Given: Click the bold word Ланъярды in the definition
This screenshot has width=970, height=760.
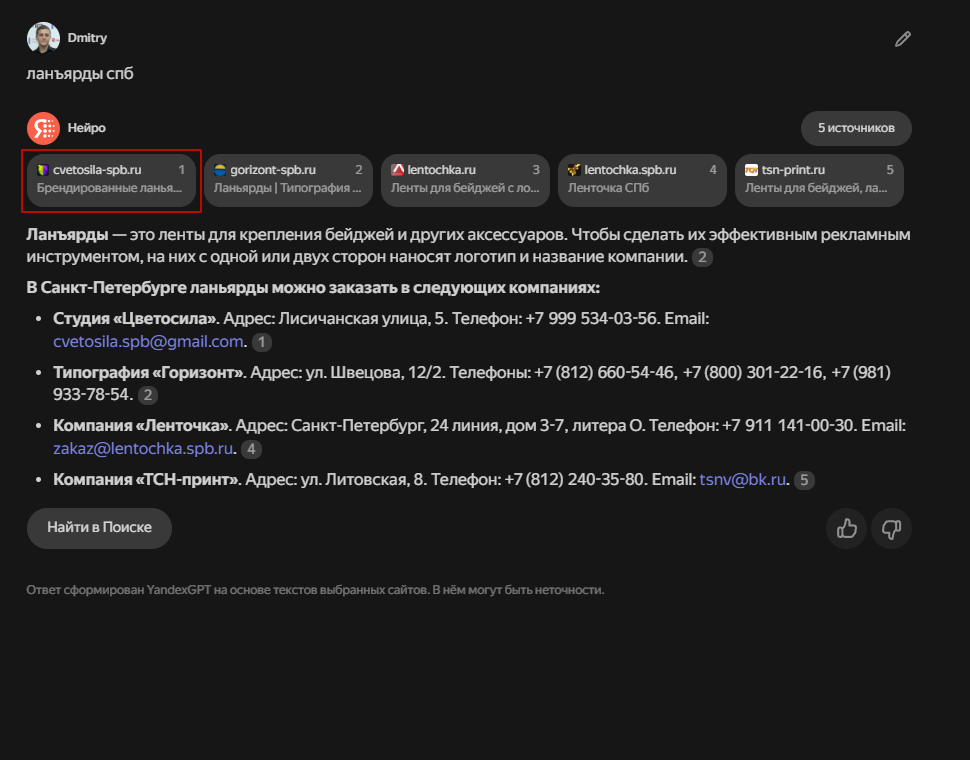Looking at the screenshot, I should pyautogui.click(x=67, y=235).
